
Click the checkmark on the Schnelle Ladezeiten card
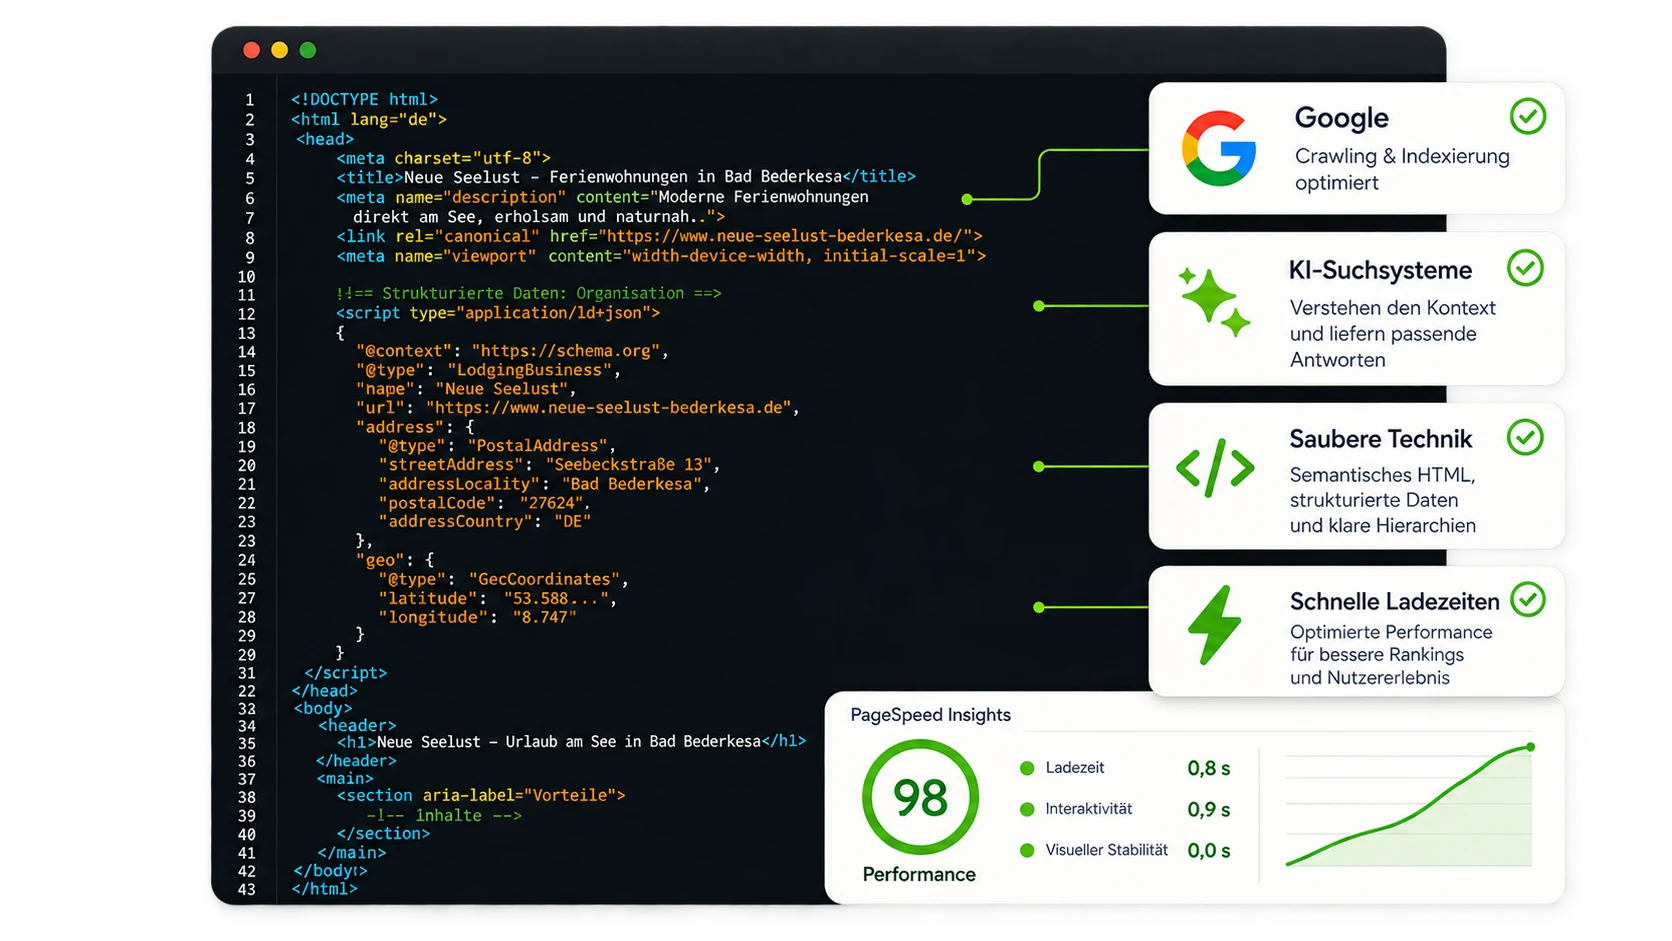pyautogui.click(x=1528, y=599)
